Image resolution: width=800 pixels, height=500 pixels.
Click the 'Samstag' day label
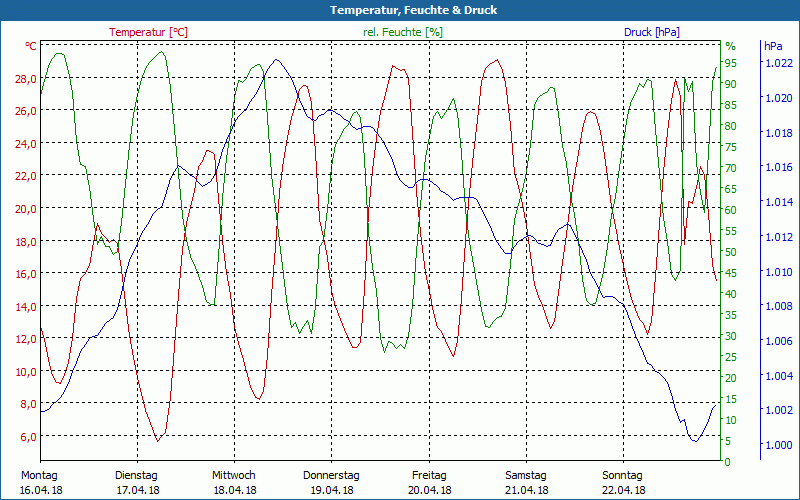(526, 476)
